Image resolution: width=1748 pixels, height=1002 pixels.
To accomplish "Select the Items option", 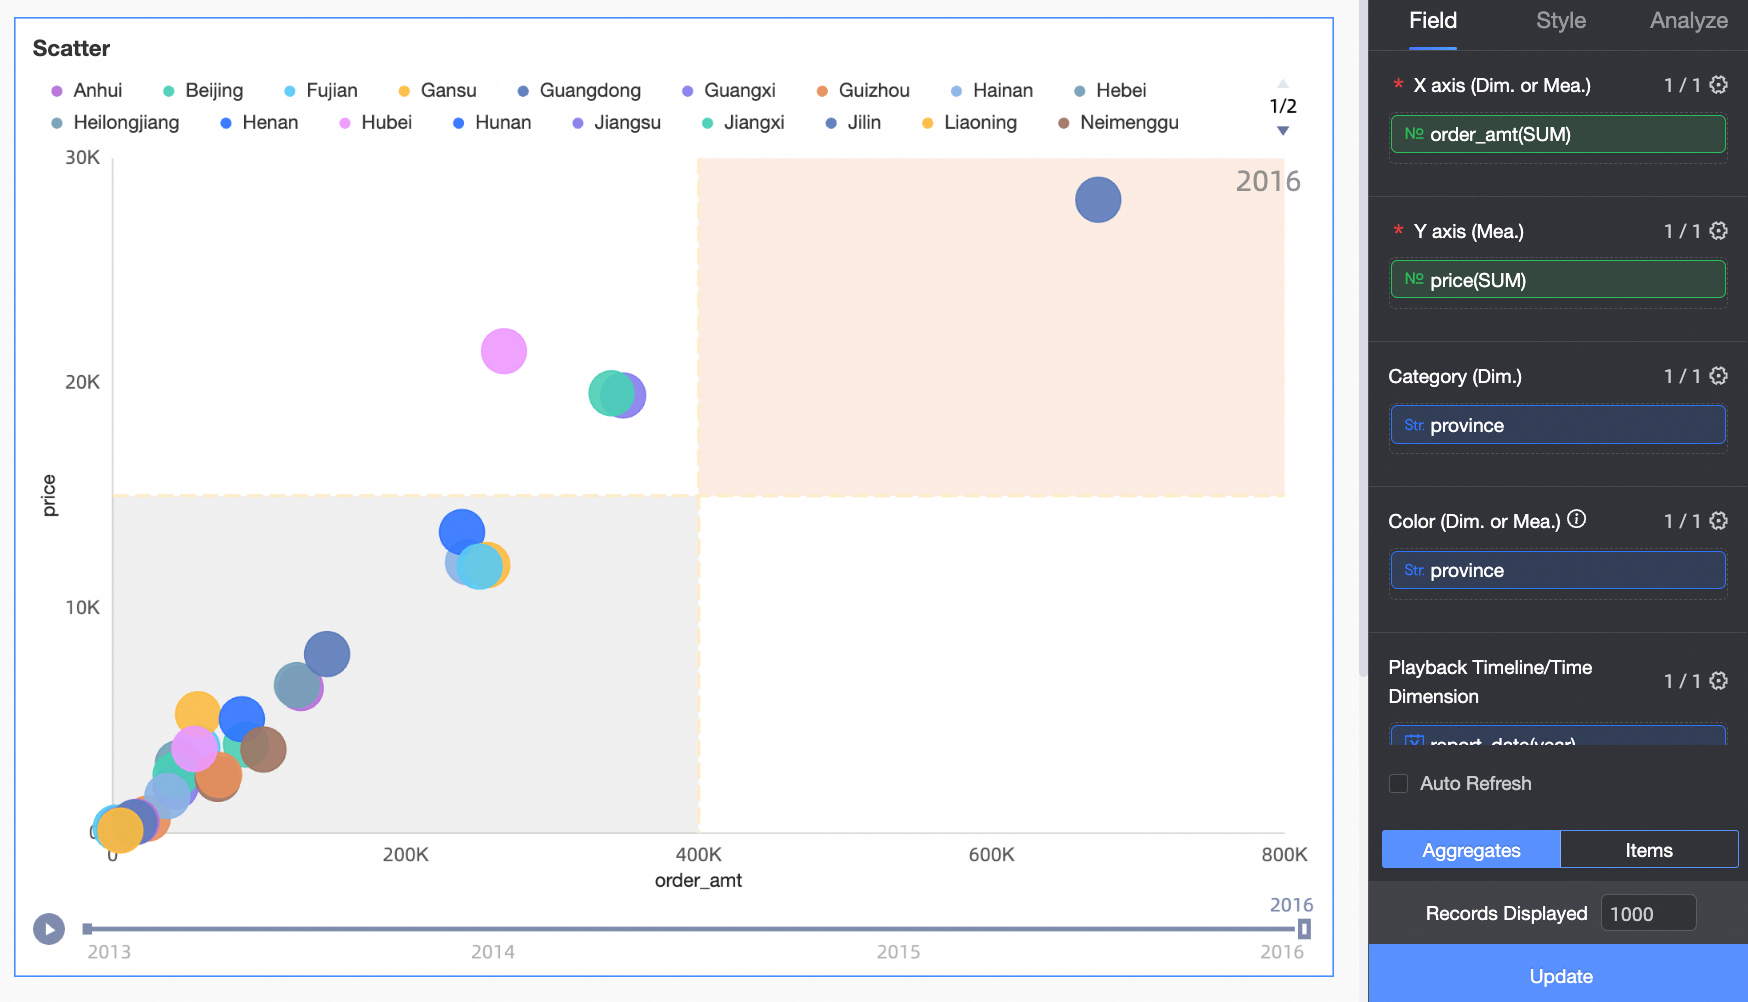I will (1649, 850).
